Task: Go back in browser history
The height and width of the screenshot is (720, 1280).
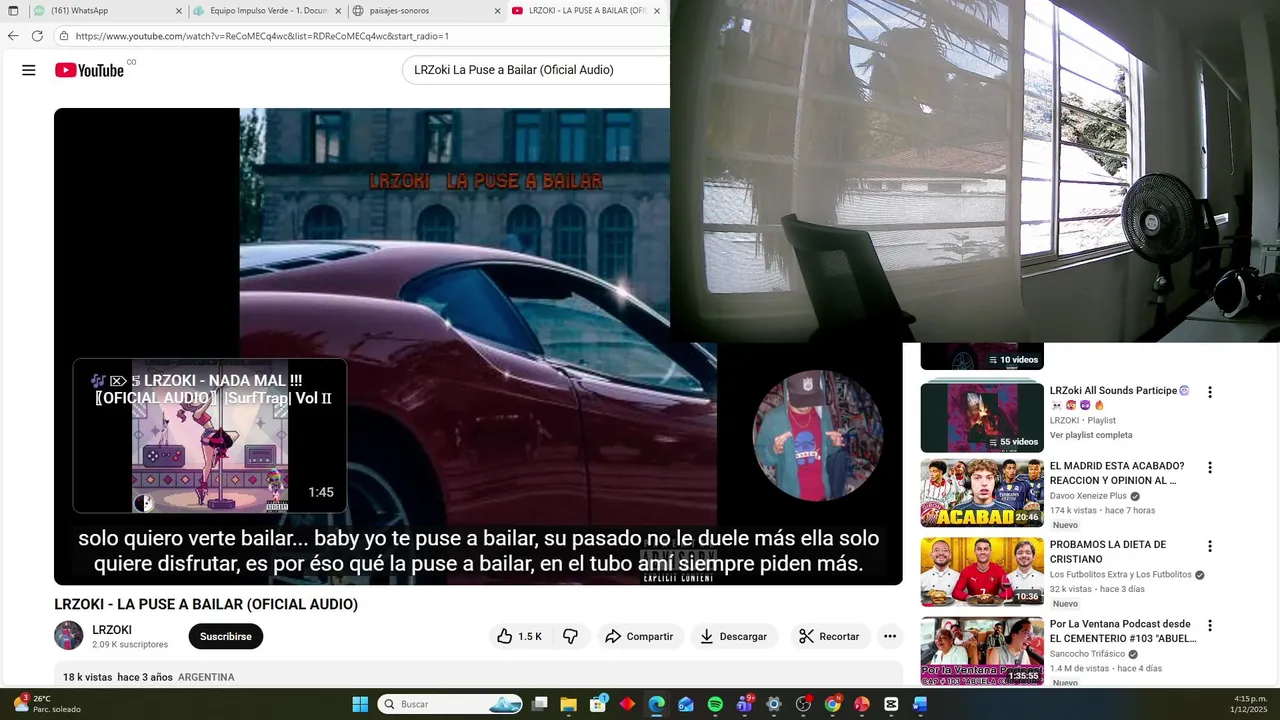Action: click(x=13, y=36)
